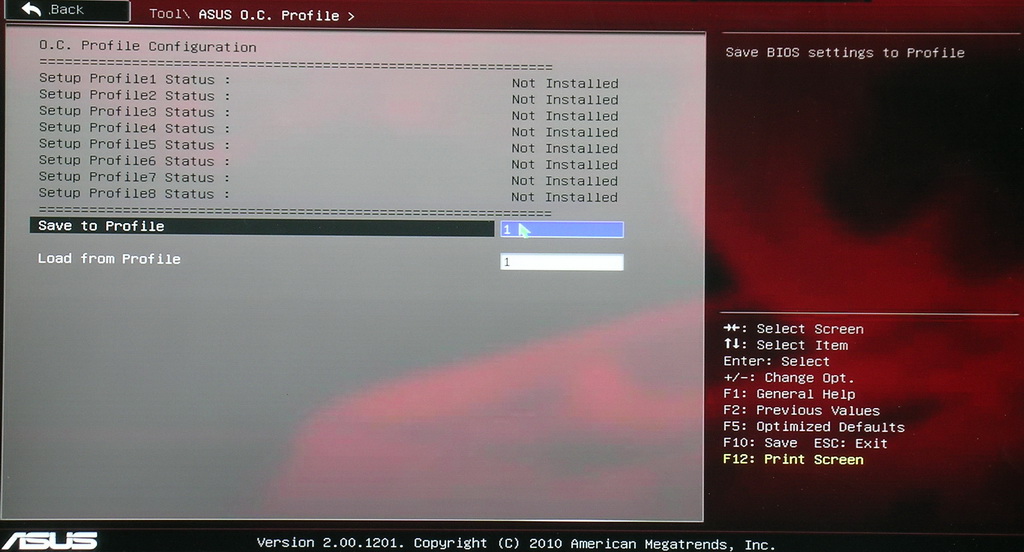Click F1: General Help hint

[x=789, y=394]
